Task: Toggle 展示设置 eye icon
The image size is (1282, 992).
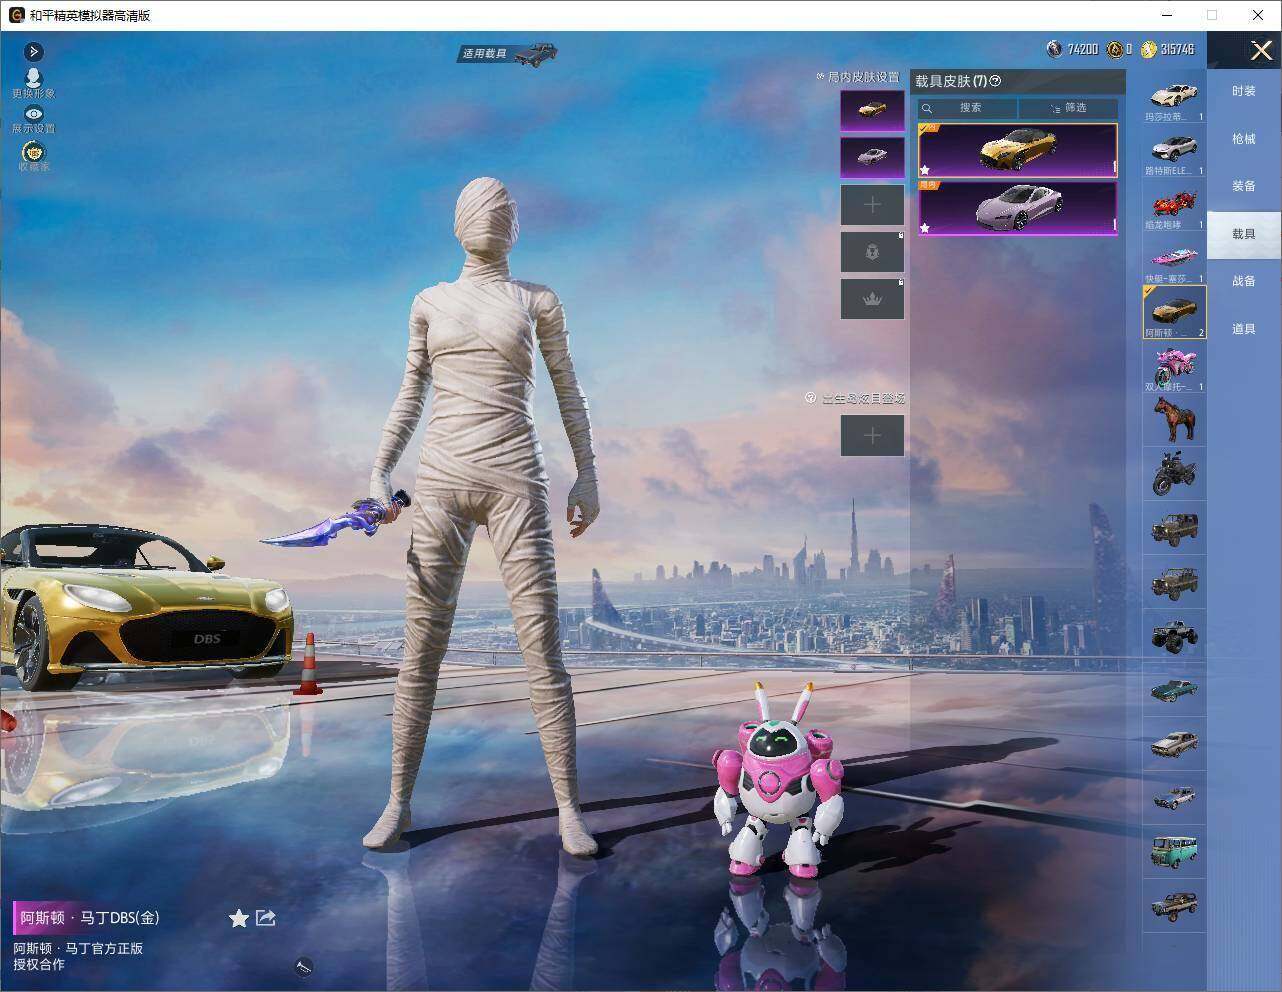Action: click(33, 119)
